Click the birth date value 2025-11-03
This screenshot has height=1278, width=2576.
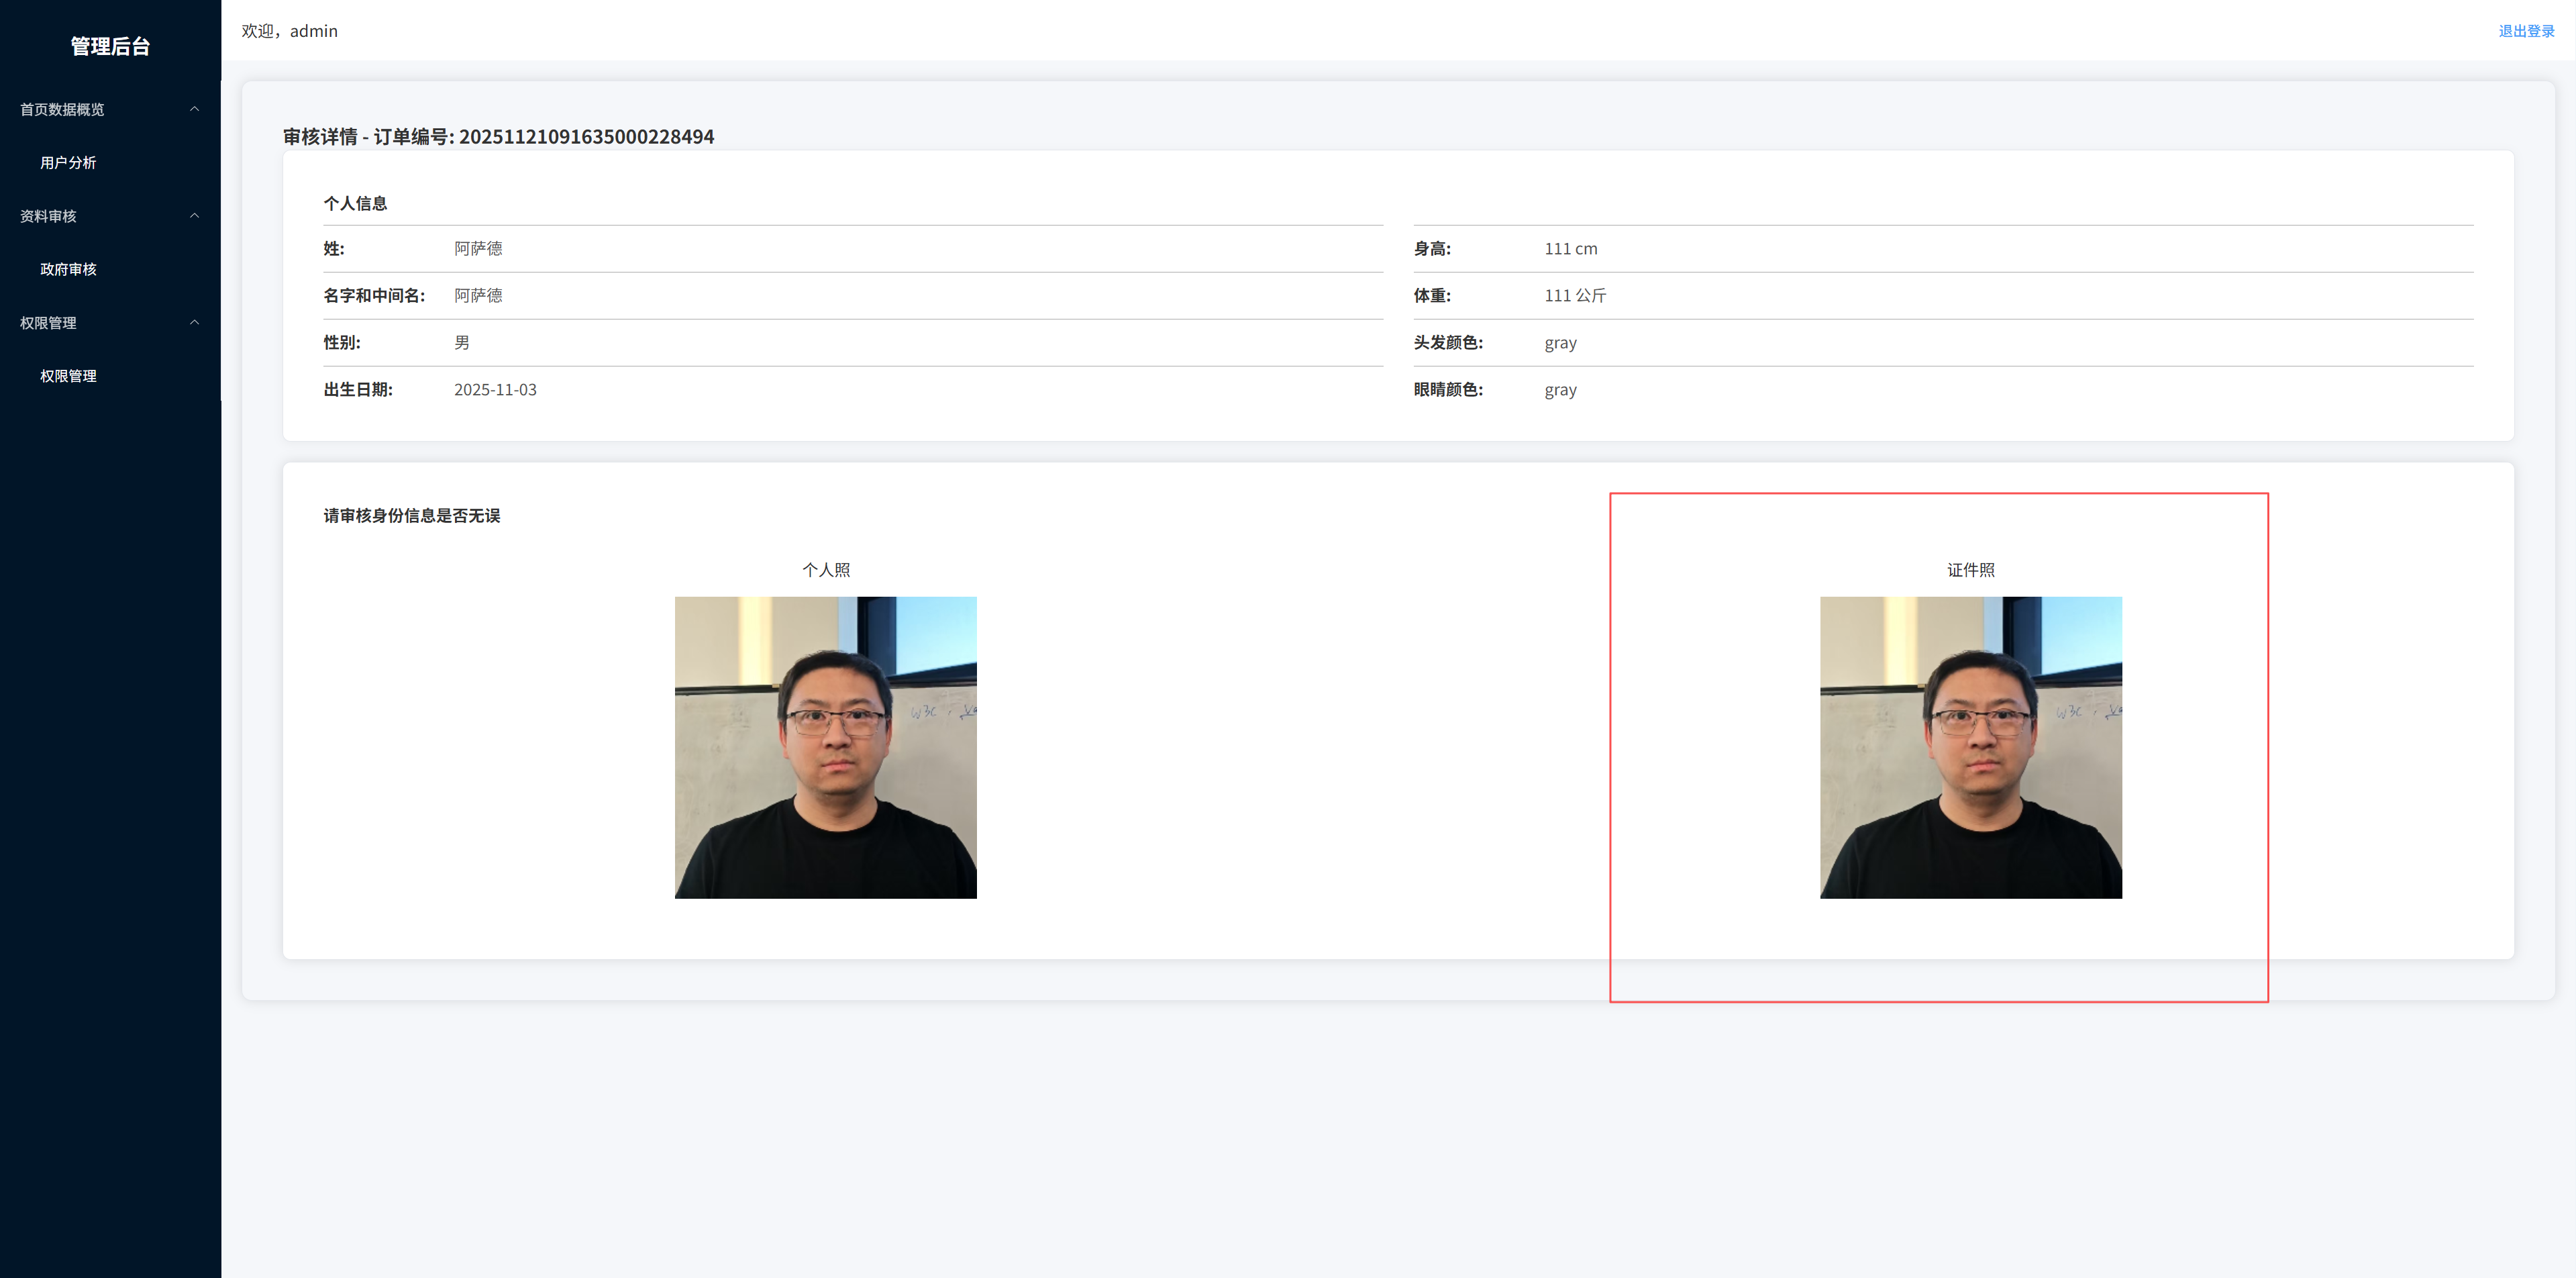coord(495,390)
